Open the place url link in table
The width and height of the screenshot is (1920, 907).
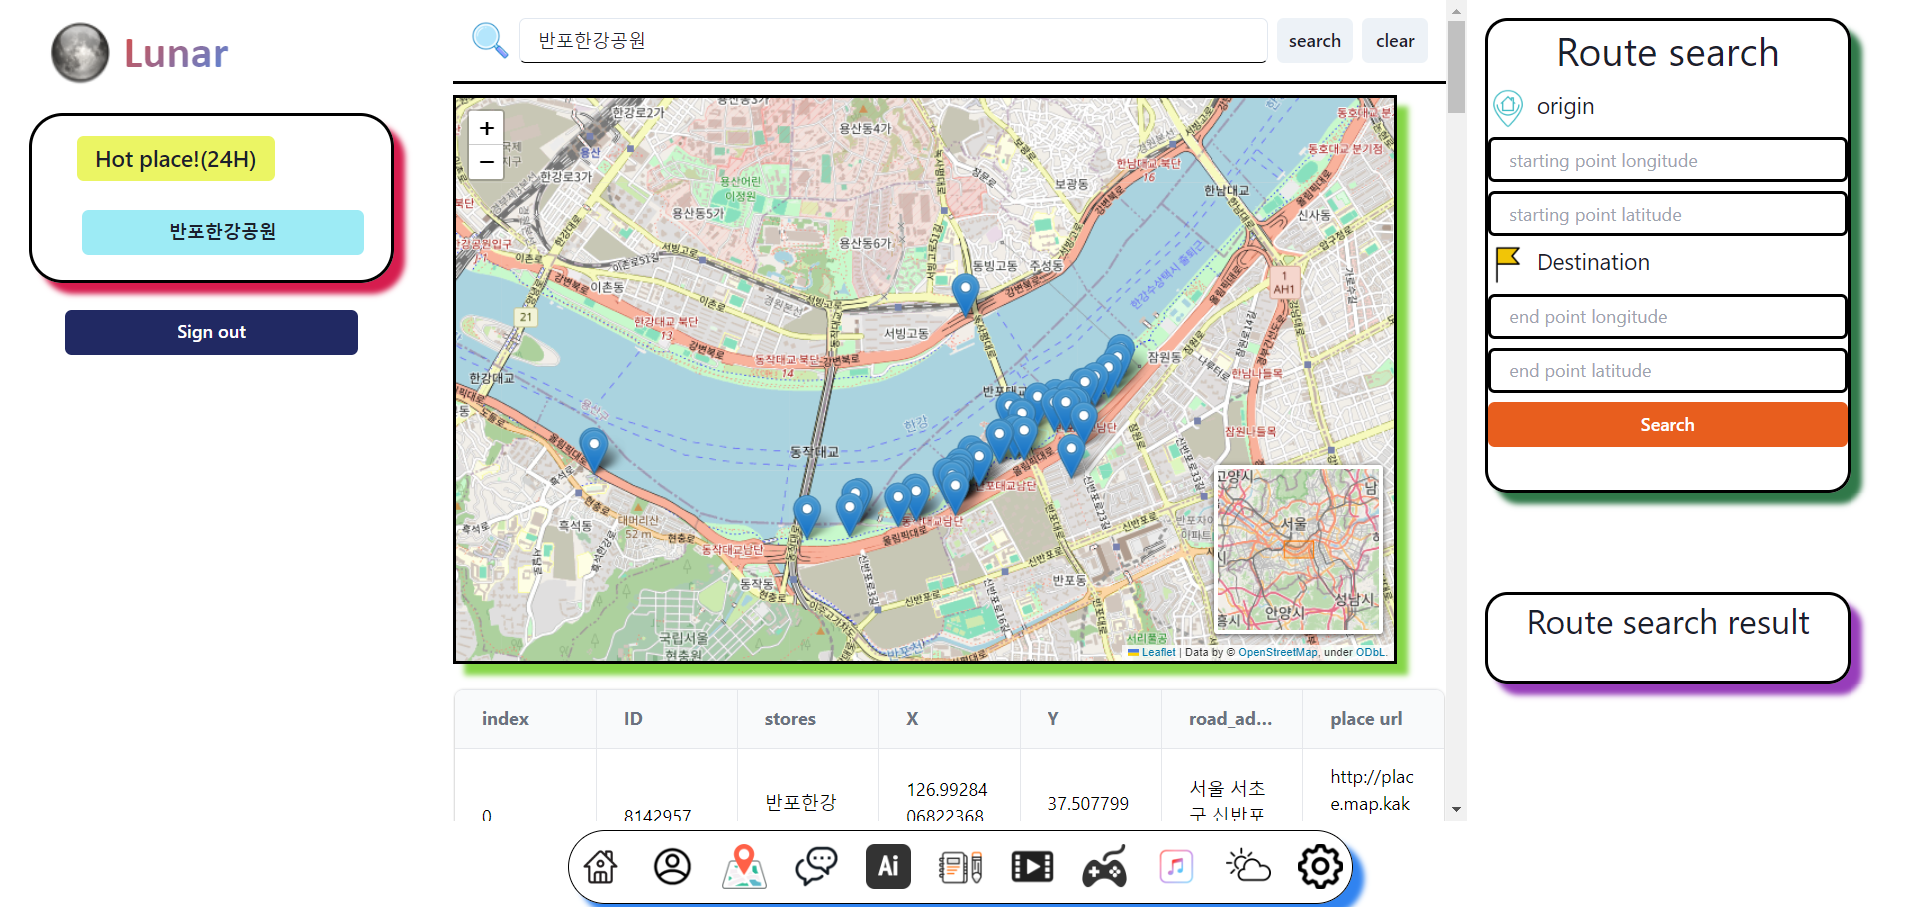(x=1371, y=790)
